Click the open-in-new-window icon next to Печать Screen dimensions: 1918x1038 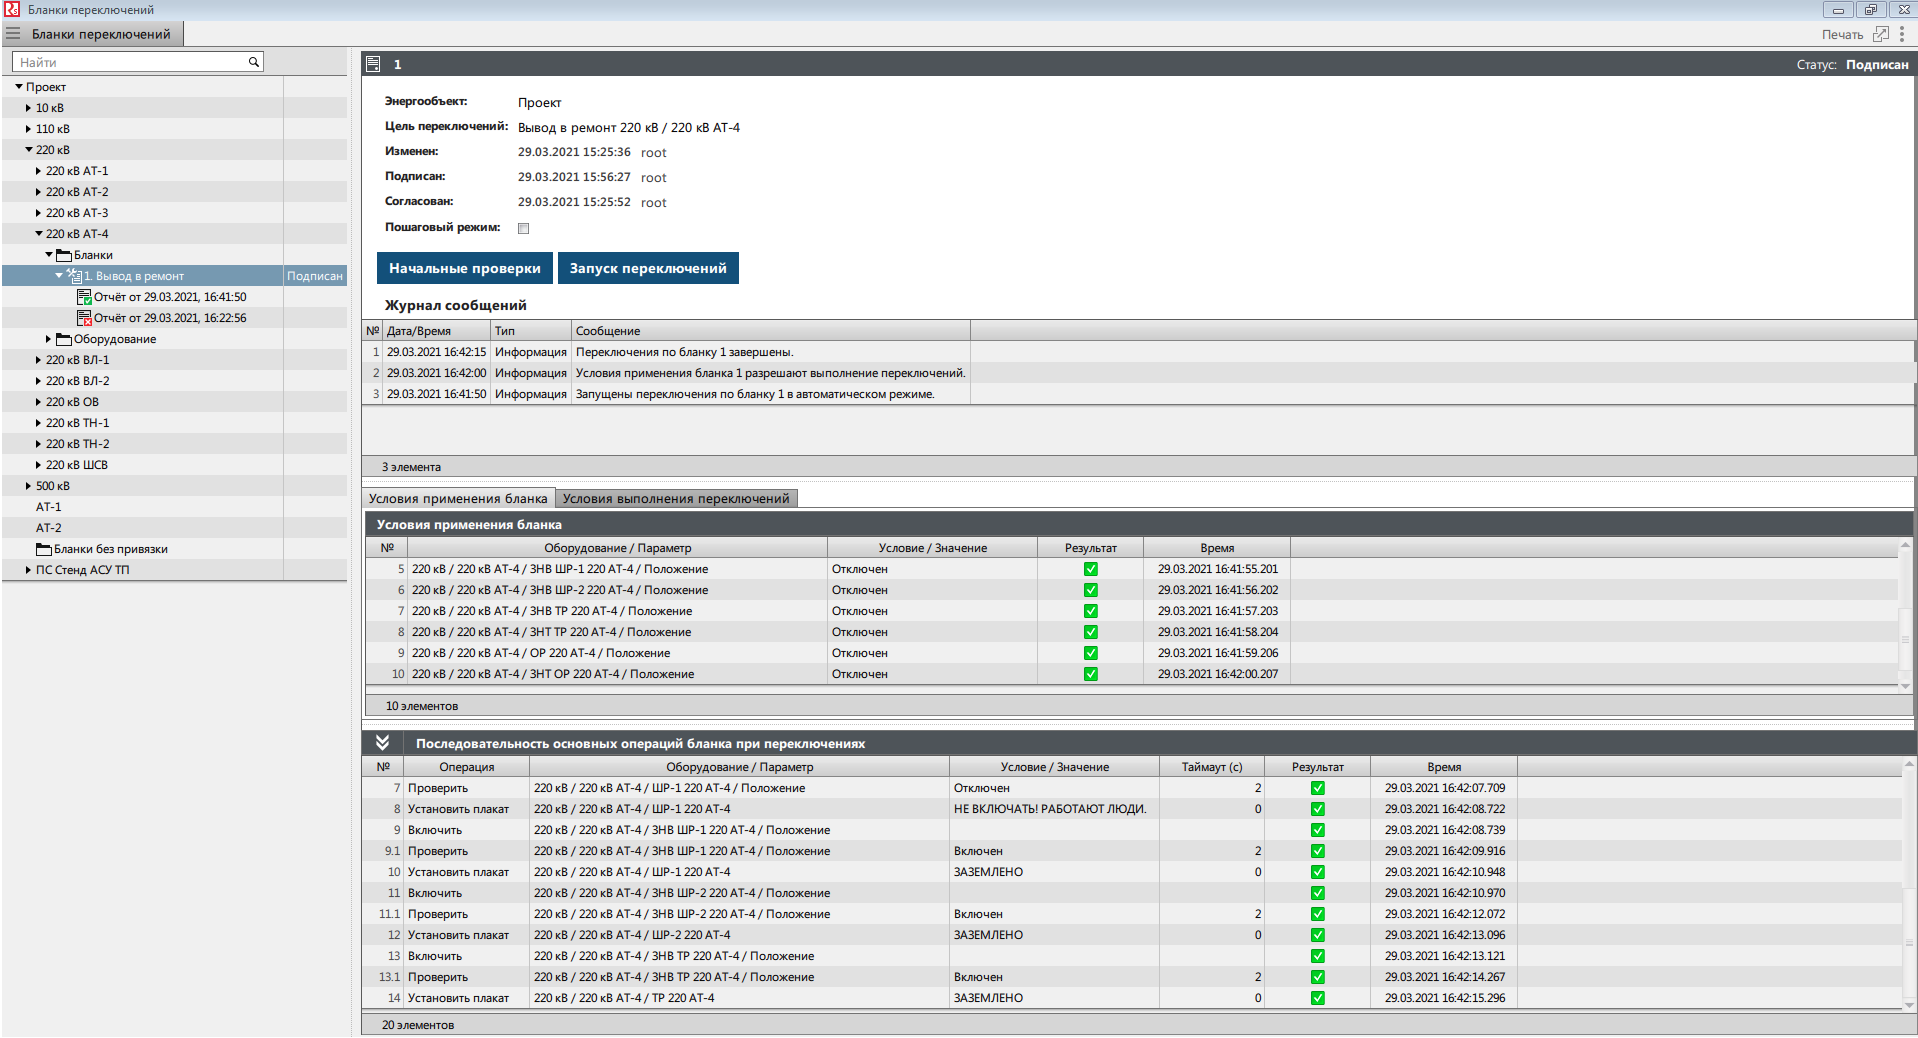pyautogui.click(x=1881, y=33)
